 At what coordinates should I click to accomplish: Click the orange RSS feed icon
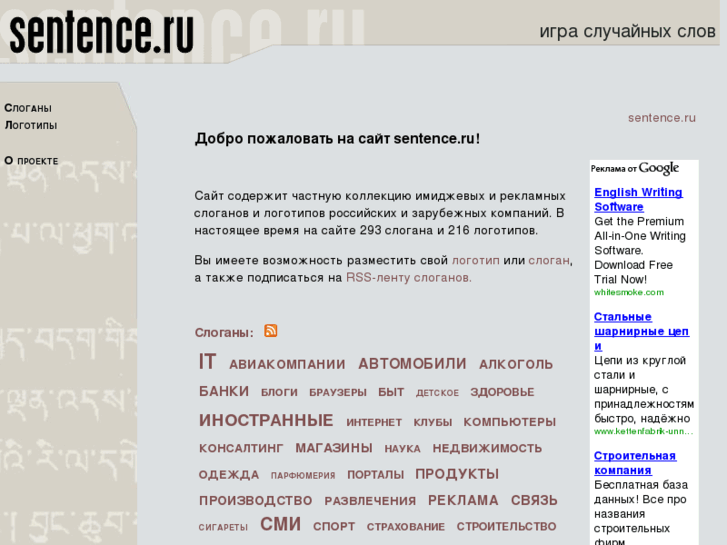pyautogui.click(x=271, y=331)
